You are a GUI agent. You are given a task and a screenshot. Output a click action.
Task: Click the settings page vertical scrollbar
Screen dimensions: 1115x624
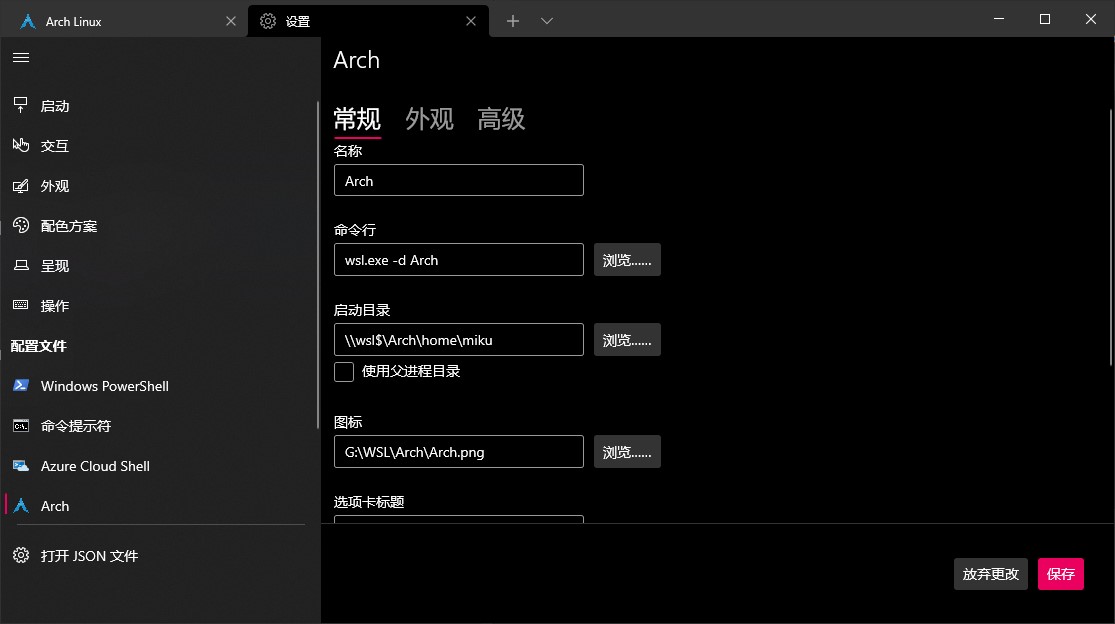[x=1111, y=237]
